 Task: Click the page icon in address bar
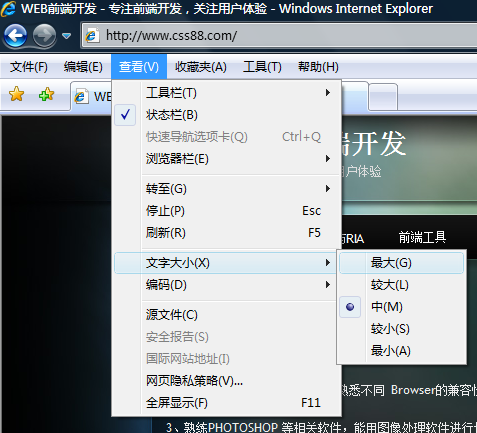tap(92, 35)
